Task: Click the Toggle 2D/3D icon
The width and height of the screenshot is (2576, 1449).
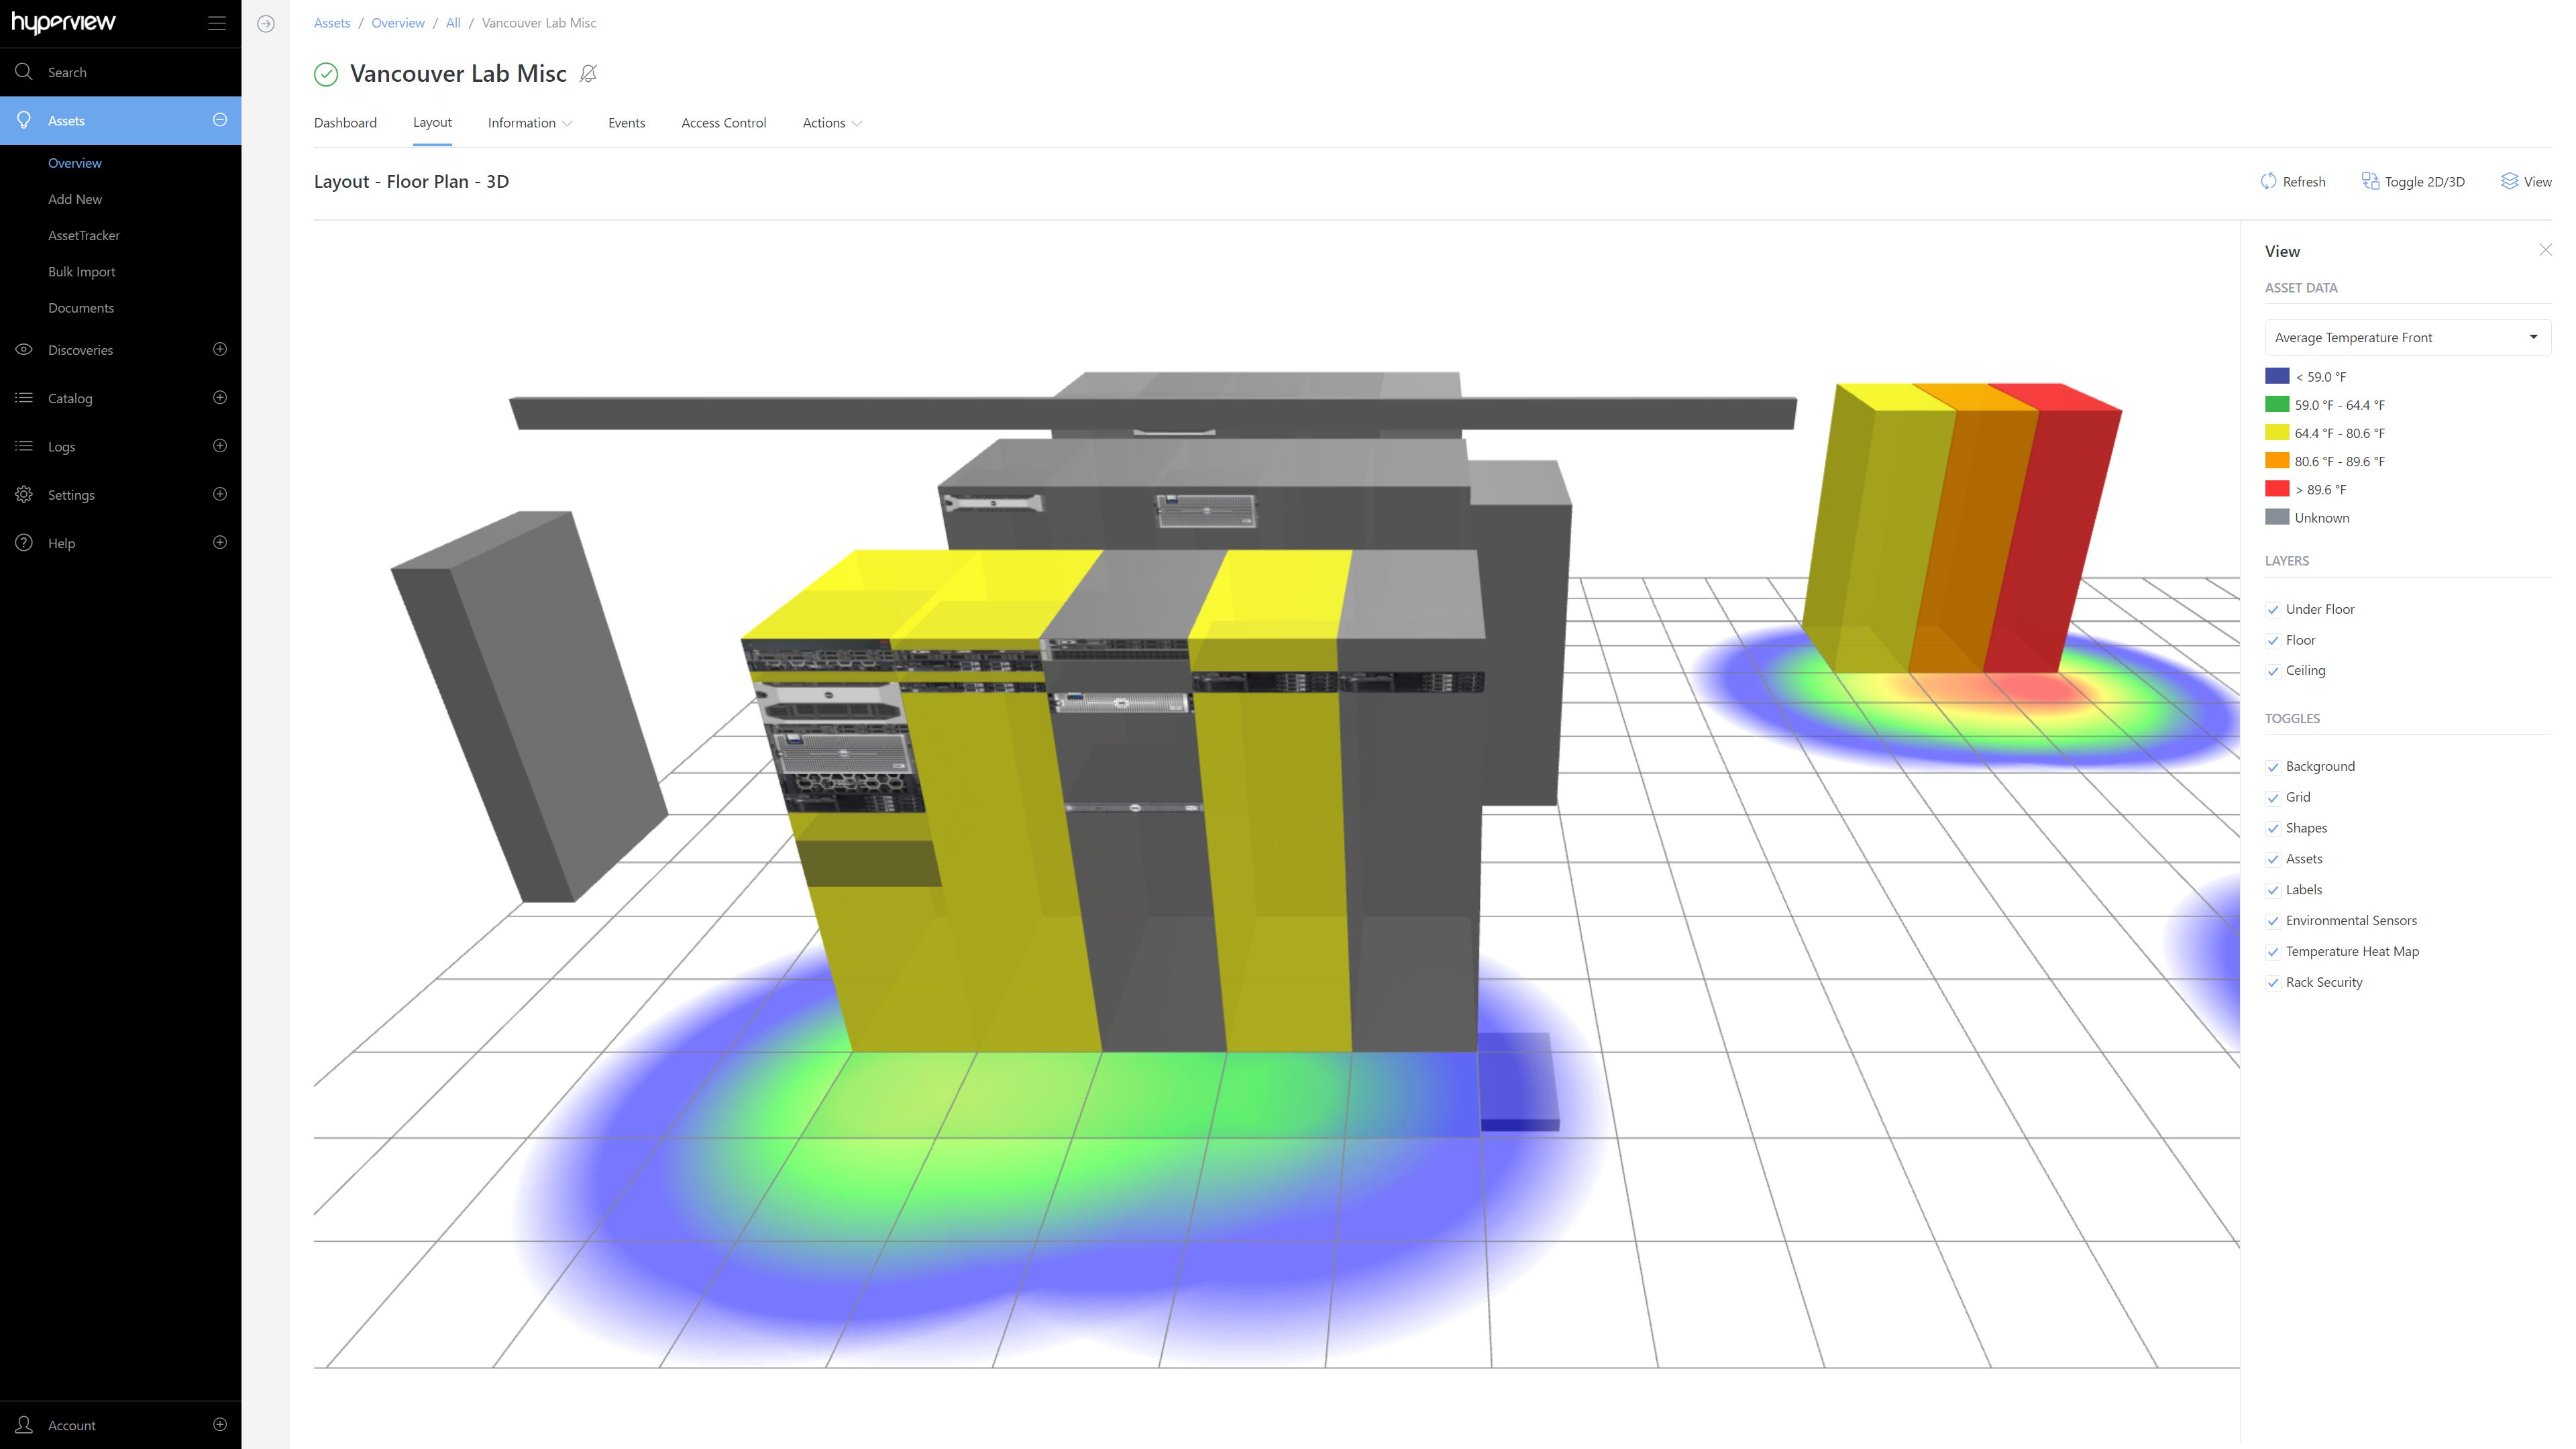Action: [2370, 181]
